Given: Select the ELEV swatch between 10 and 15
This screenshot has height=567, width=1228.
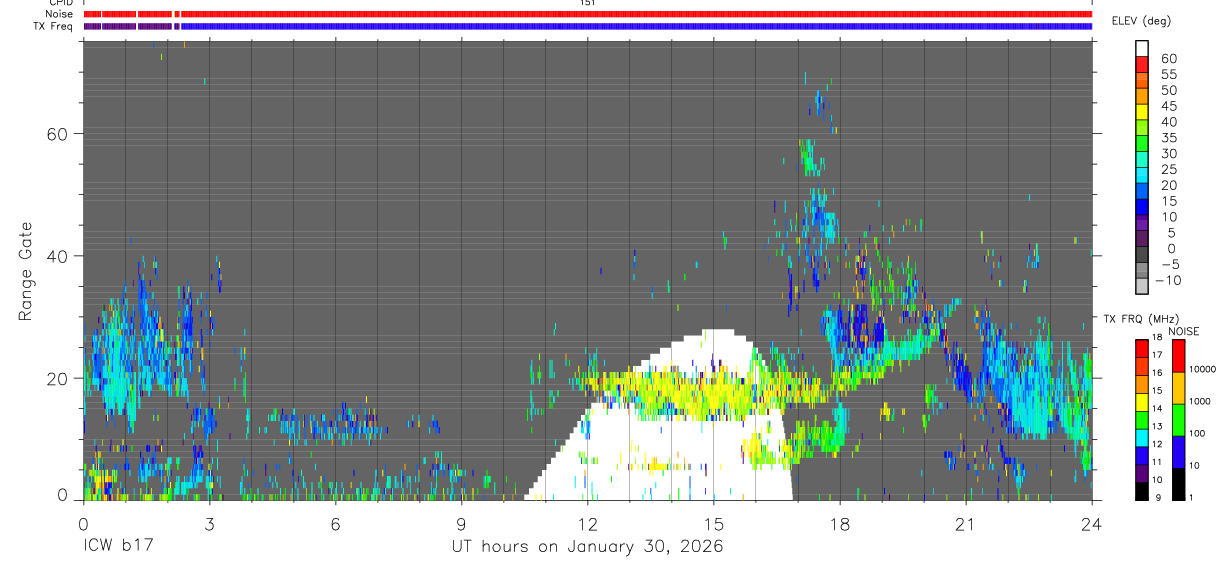Looking at the screenshot, I should 1142,209.
